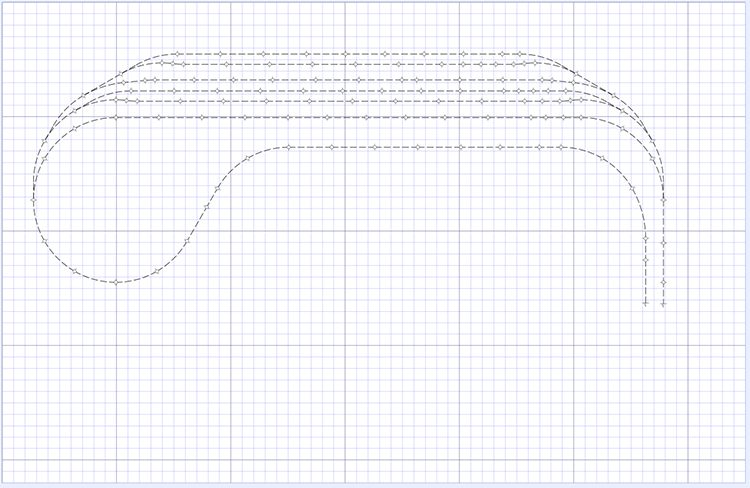Select the middle node of the innermost straight track
Viewport: 750px width, 488px height.
[416, 147]
